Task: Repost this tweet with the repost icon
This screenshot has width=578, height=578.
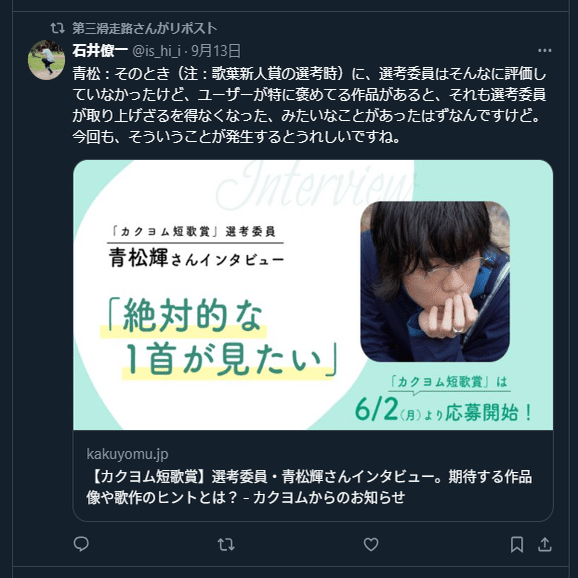Action: click(226, 544)
